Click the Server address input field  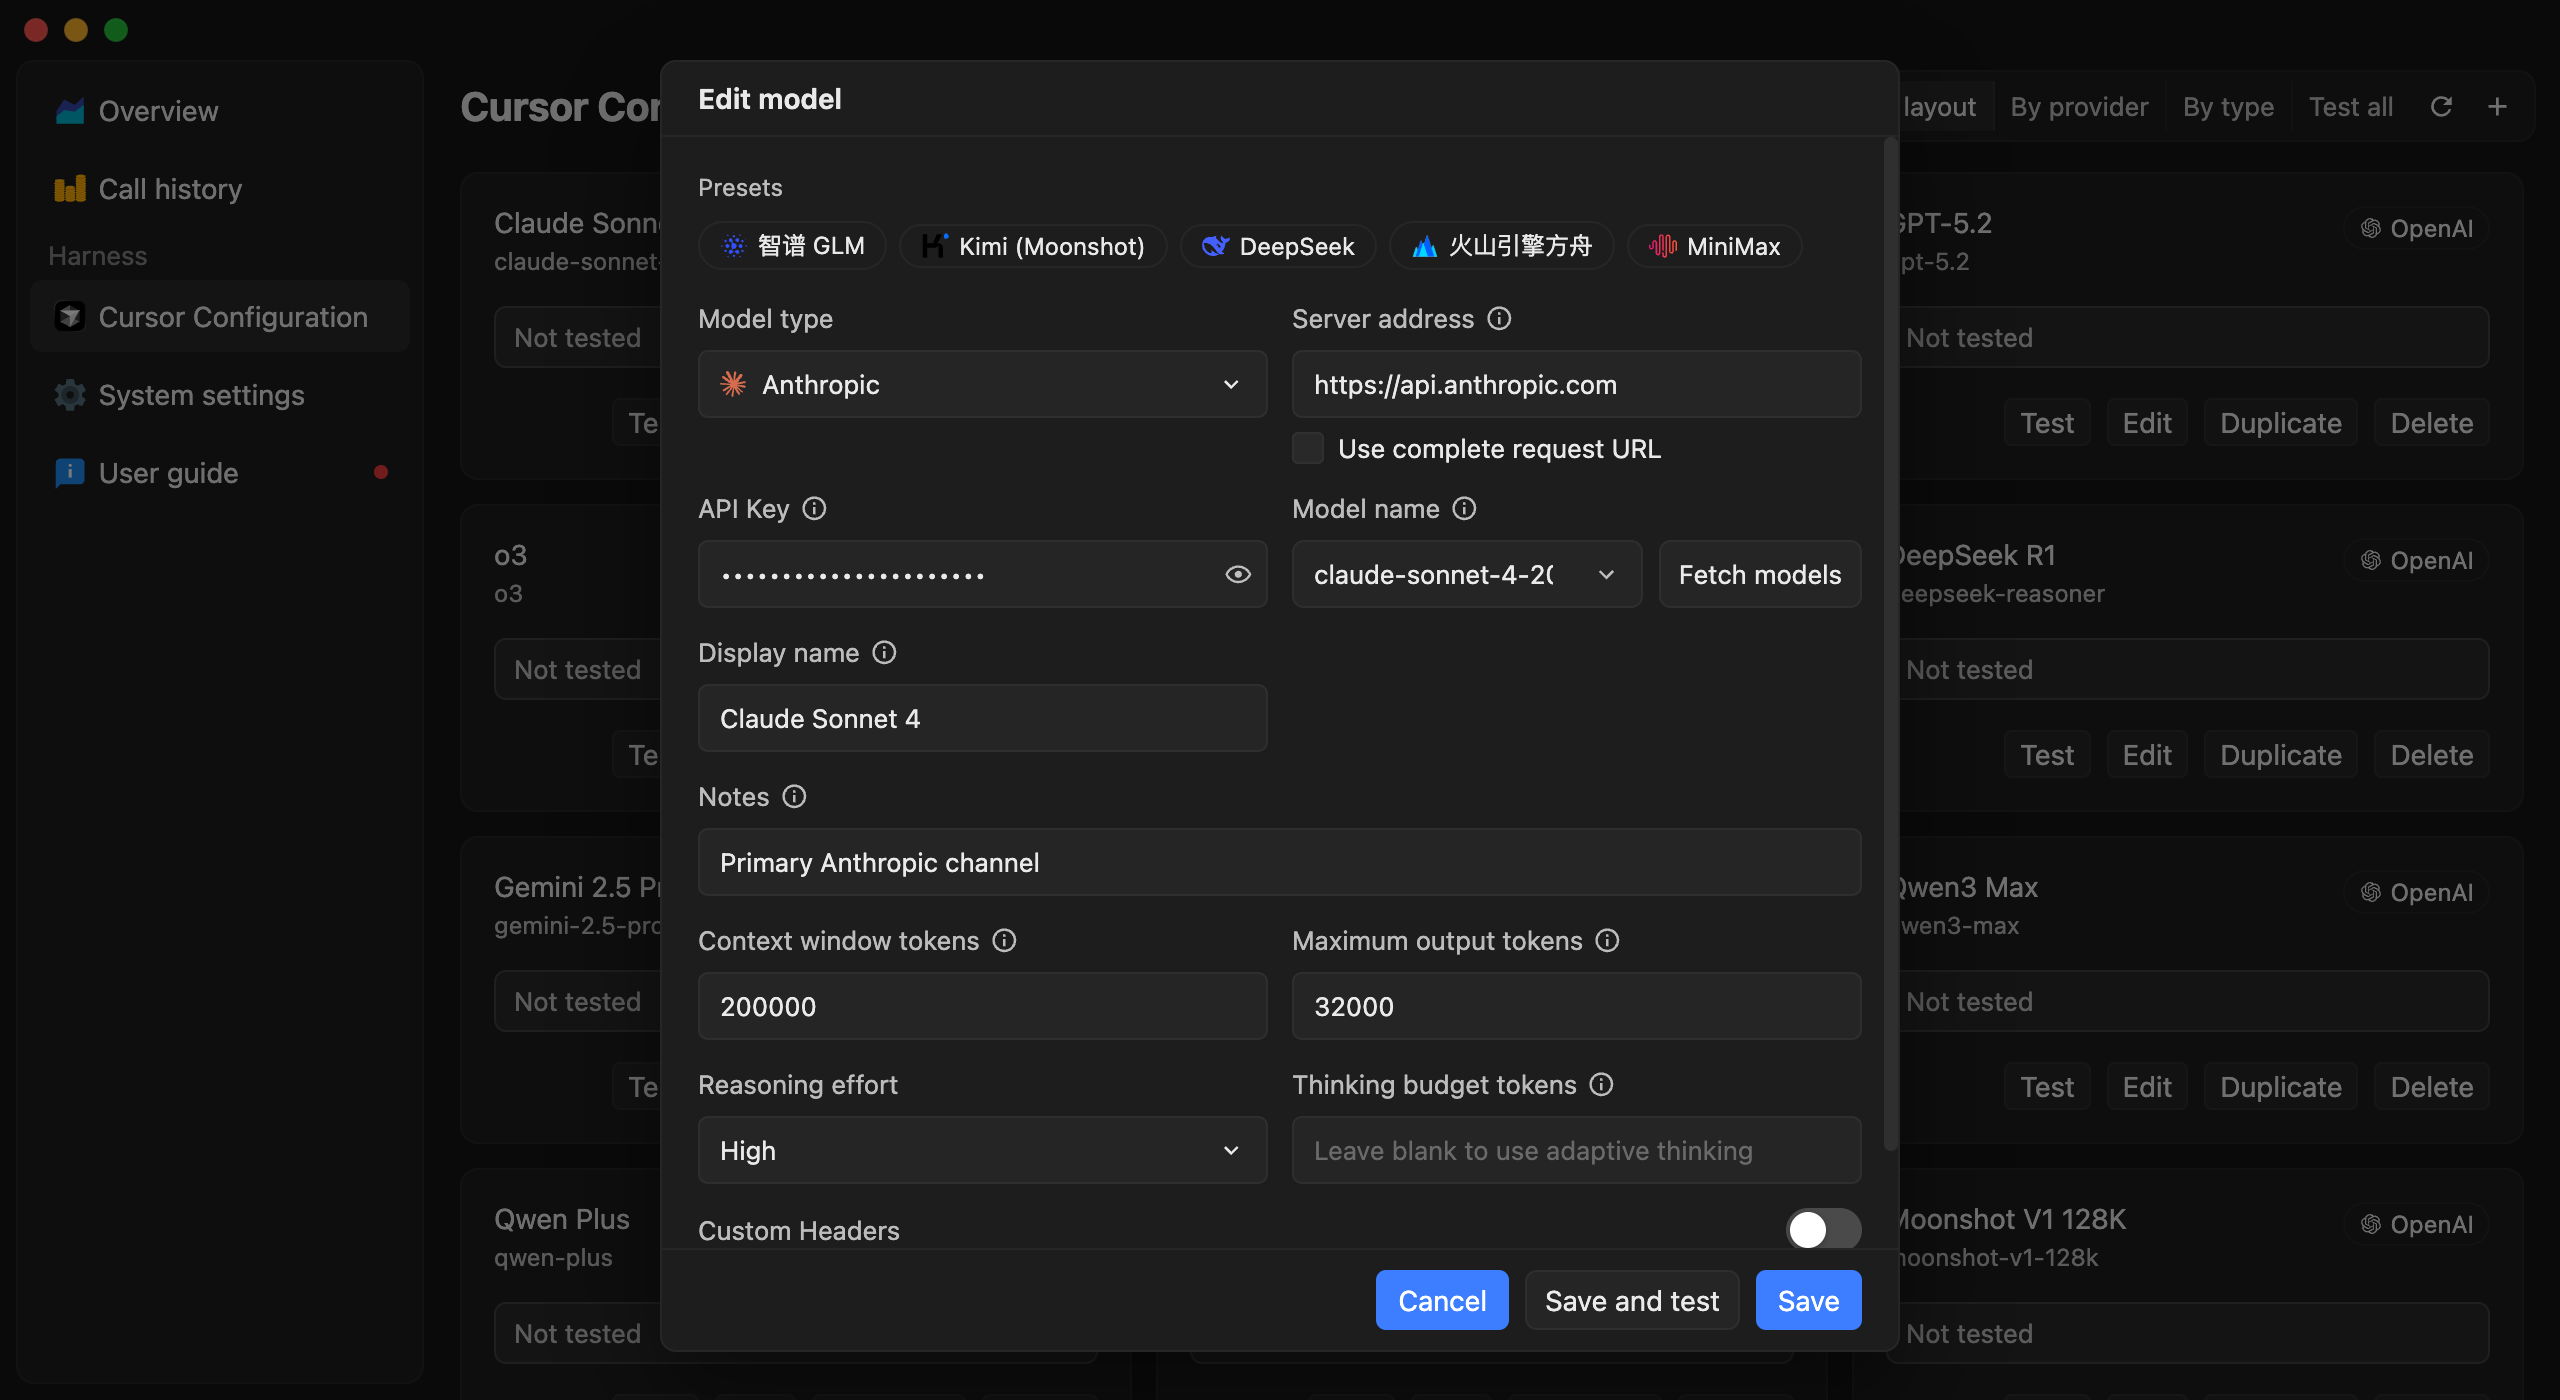click(1576, 384)
